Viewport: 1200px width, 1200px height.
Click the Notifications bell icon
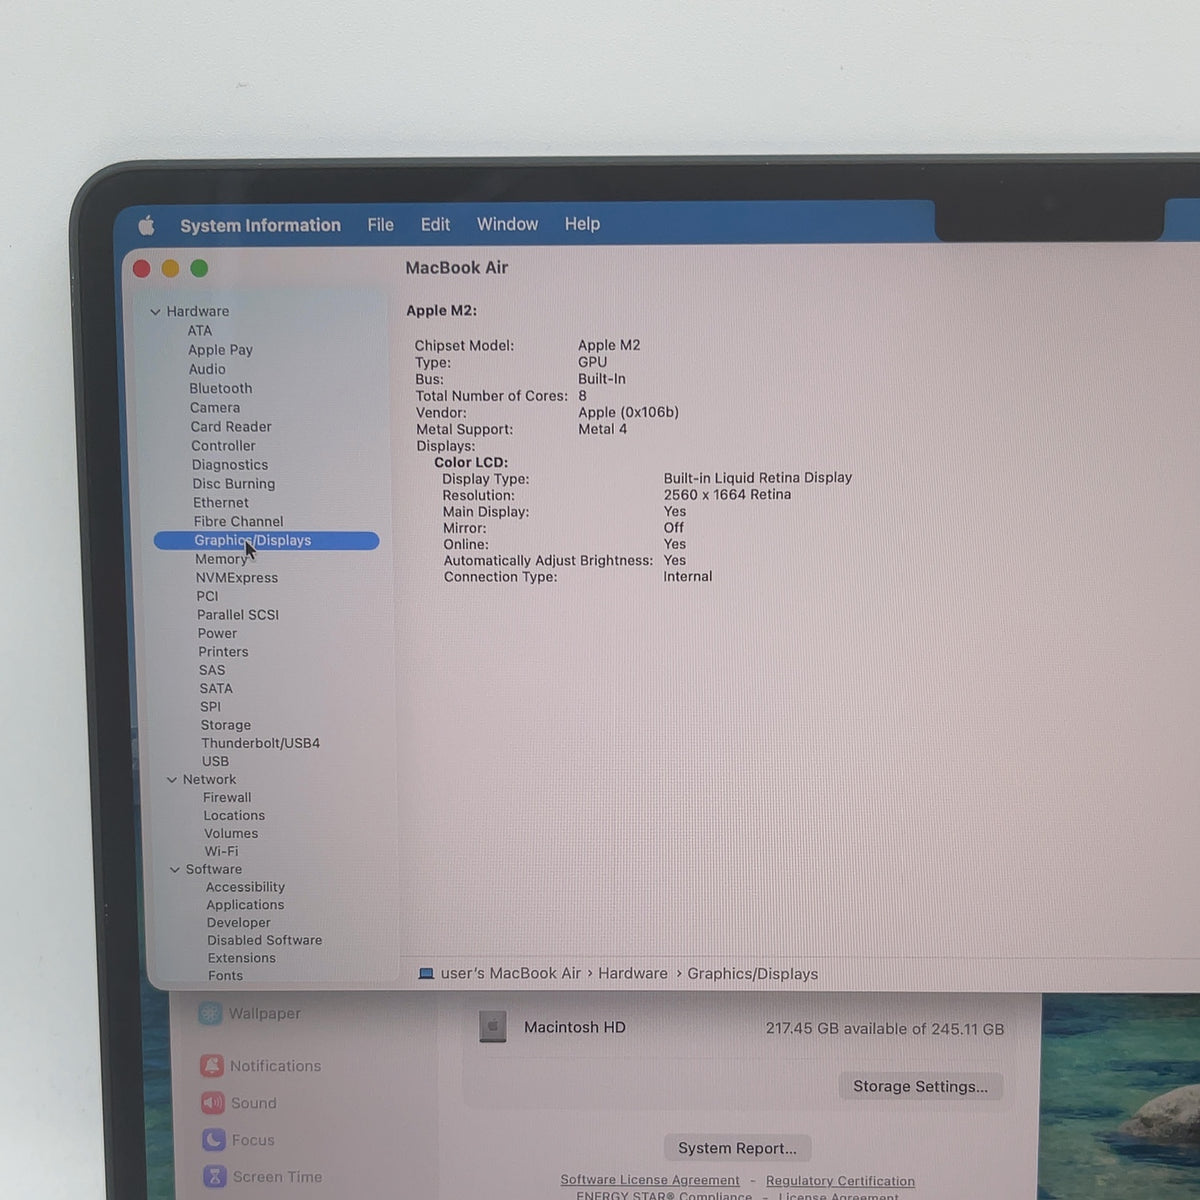coord(211,1066)
